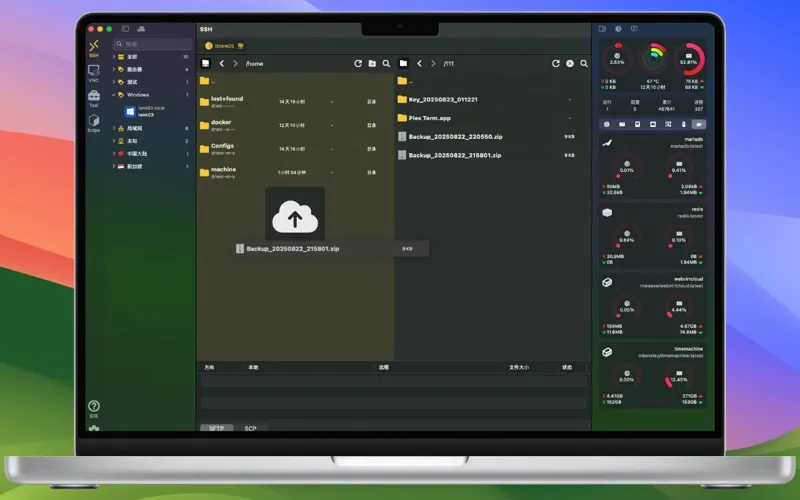This screenshot has height=500, width=800.
Task: Select the SCP transfer tab
Action: click(251, 428)
